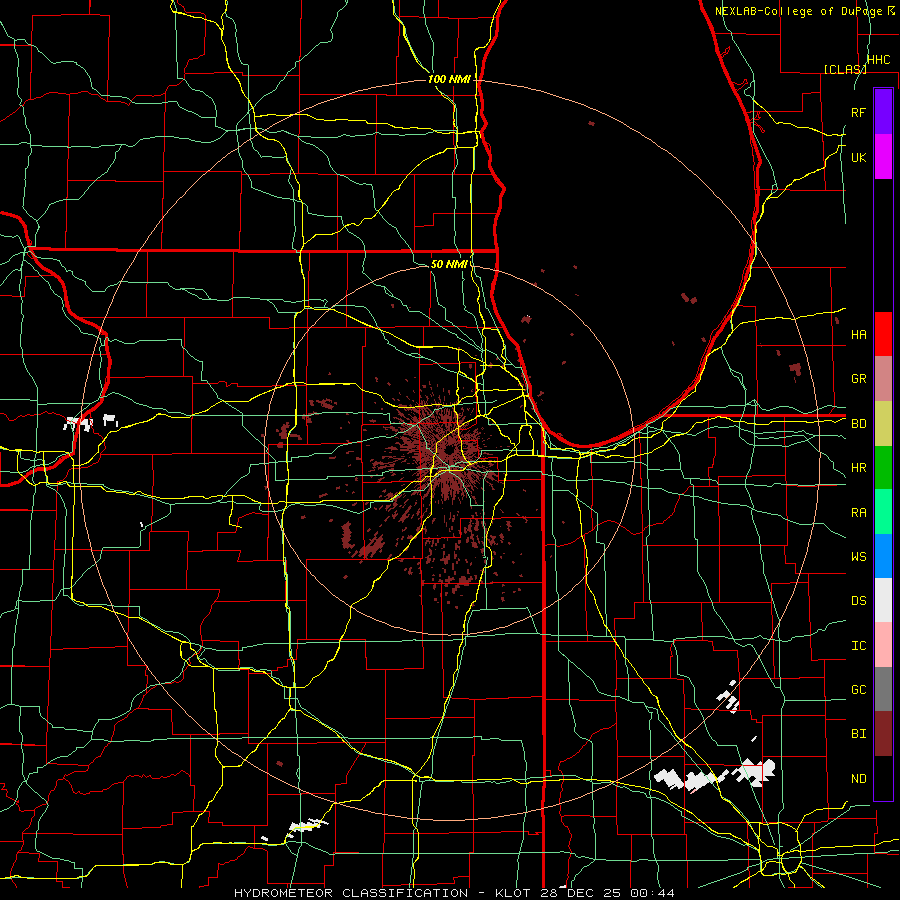Select the GC gray legend swatch
This screenshot has height=900, width=900.
(x=883, y=689)
